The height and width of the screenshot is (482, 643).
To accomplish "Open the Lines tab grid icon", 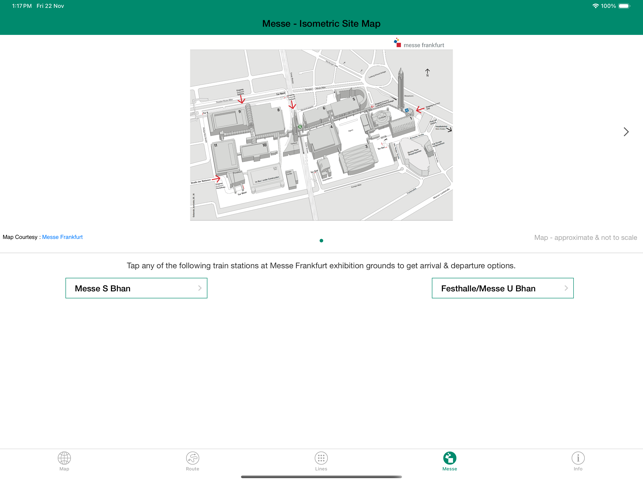I will click(321, 458).
